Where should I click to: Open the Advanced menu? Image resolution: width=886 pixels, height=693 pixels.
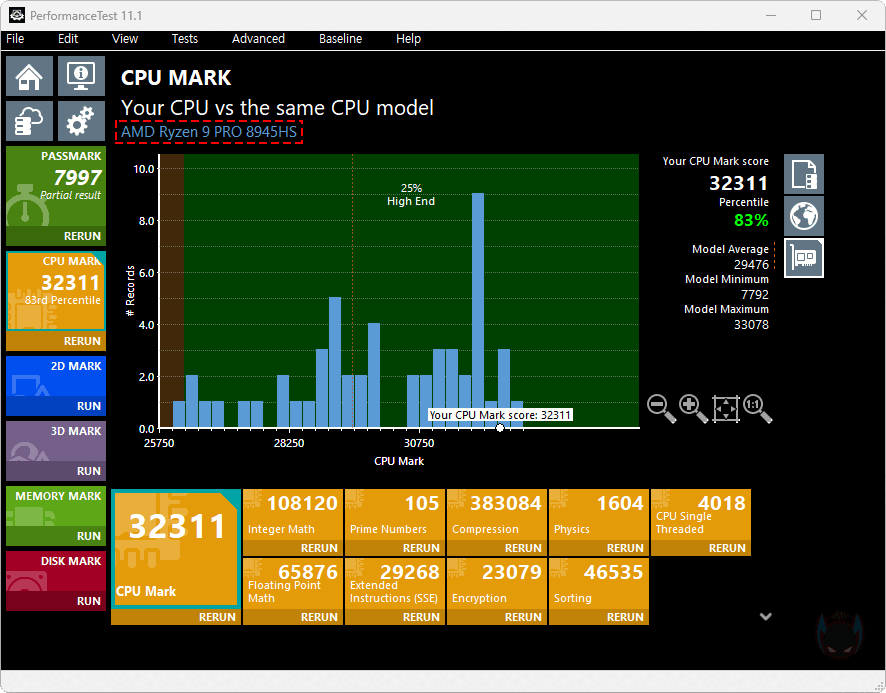pos(258,38)
